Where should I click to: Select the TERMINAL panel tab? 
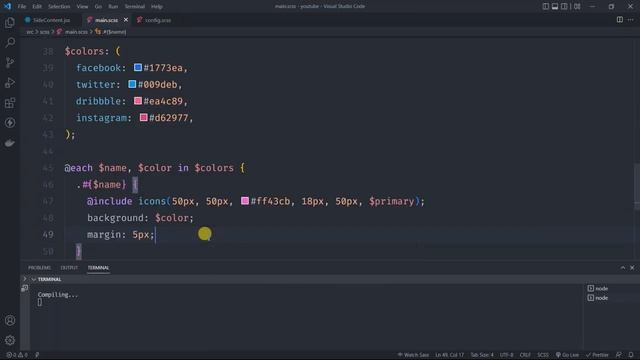98,268
